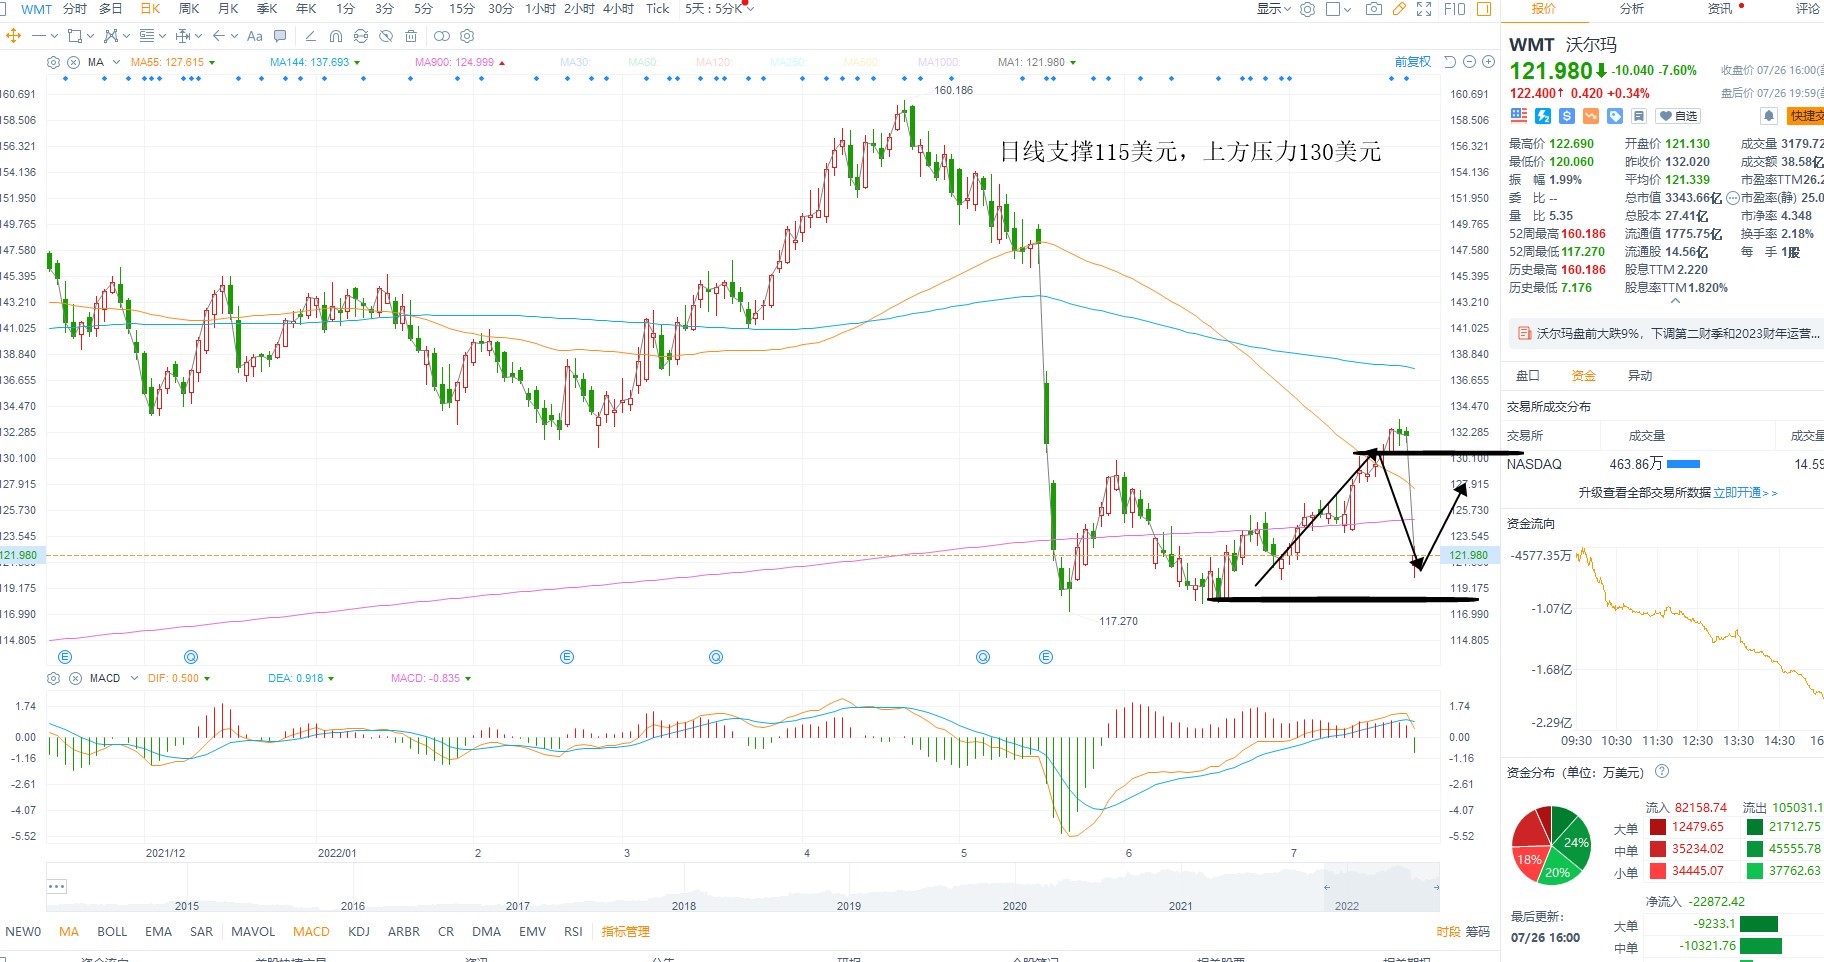Click help icon beside 资金分布
1824x962 pixels.
1662,771
